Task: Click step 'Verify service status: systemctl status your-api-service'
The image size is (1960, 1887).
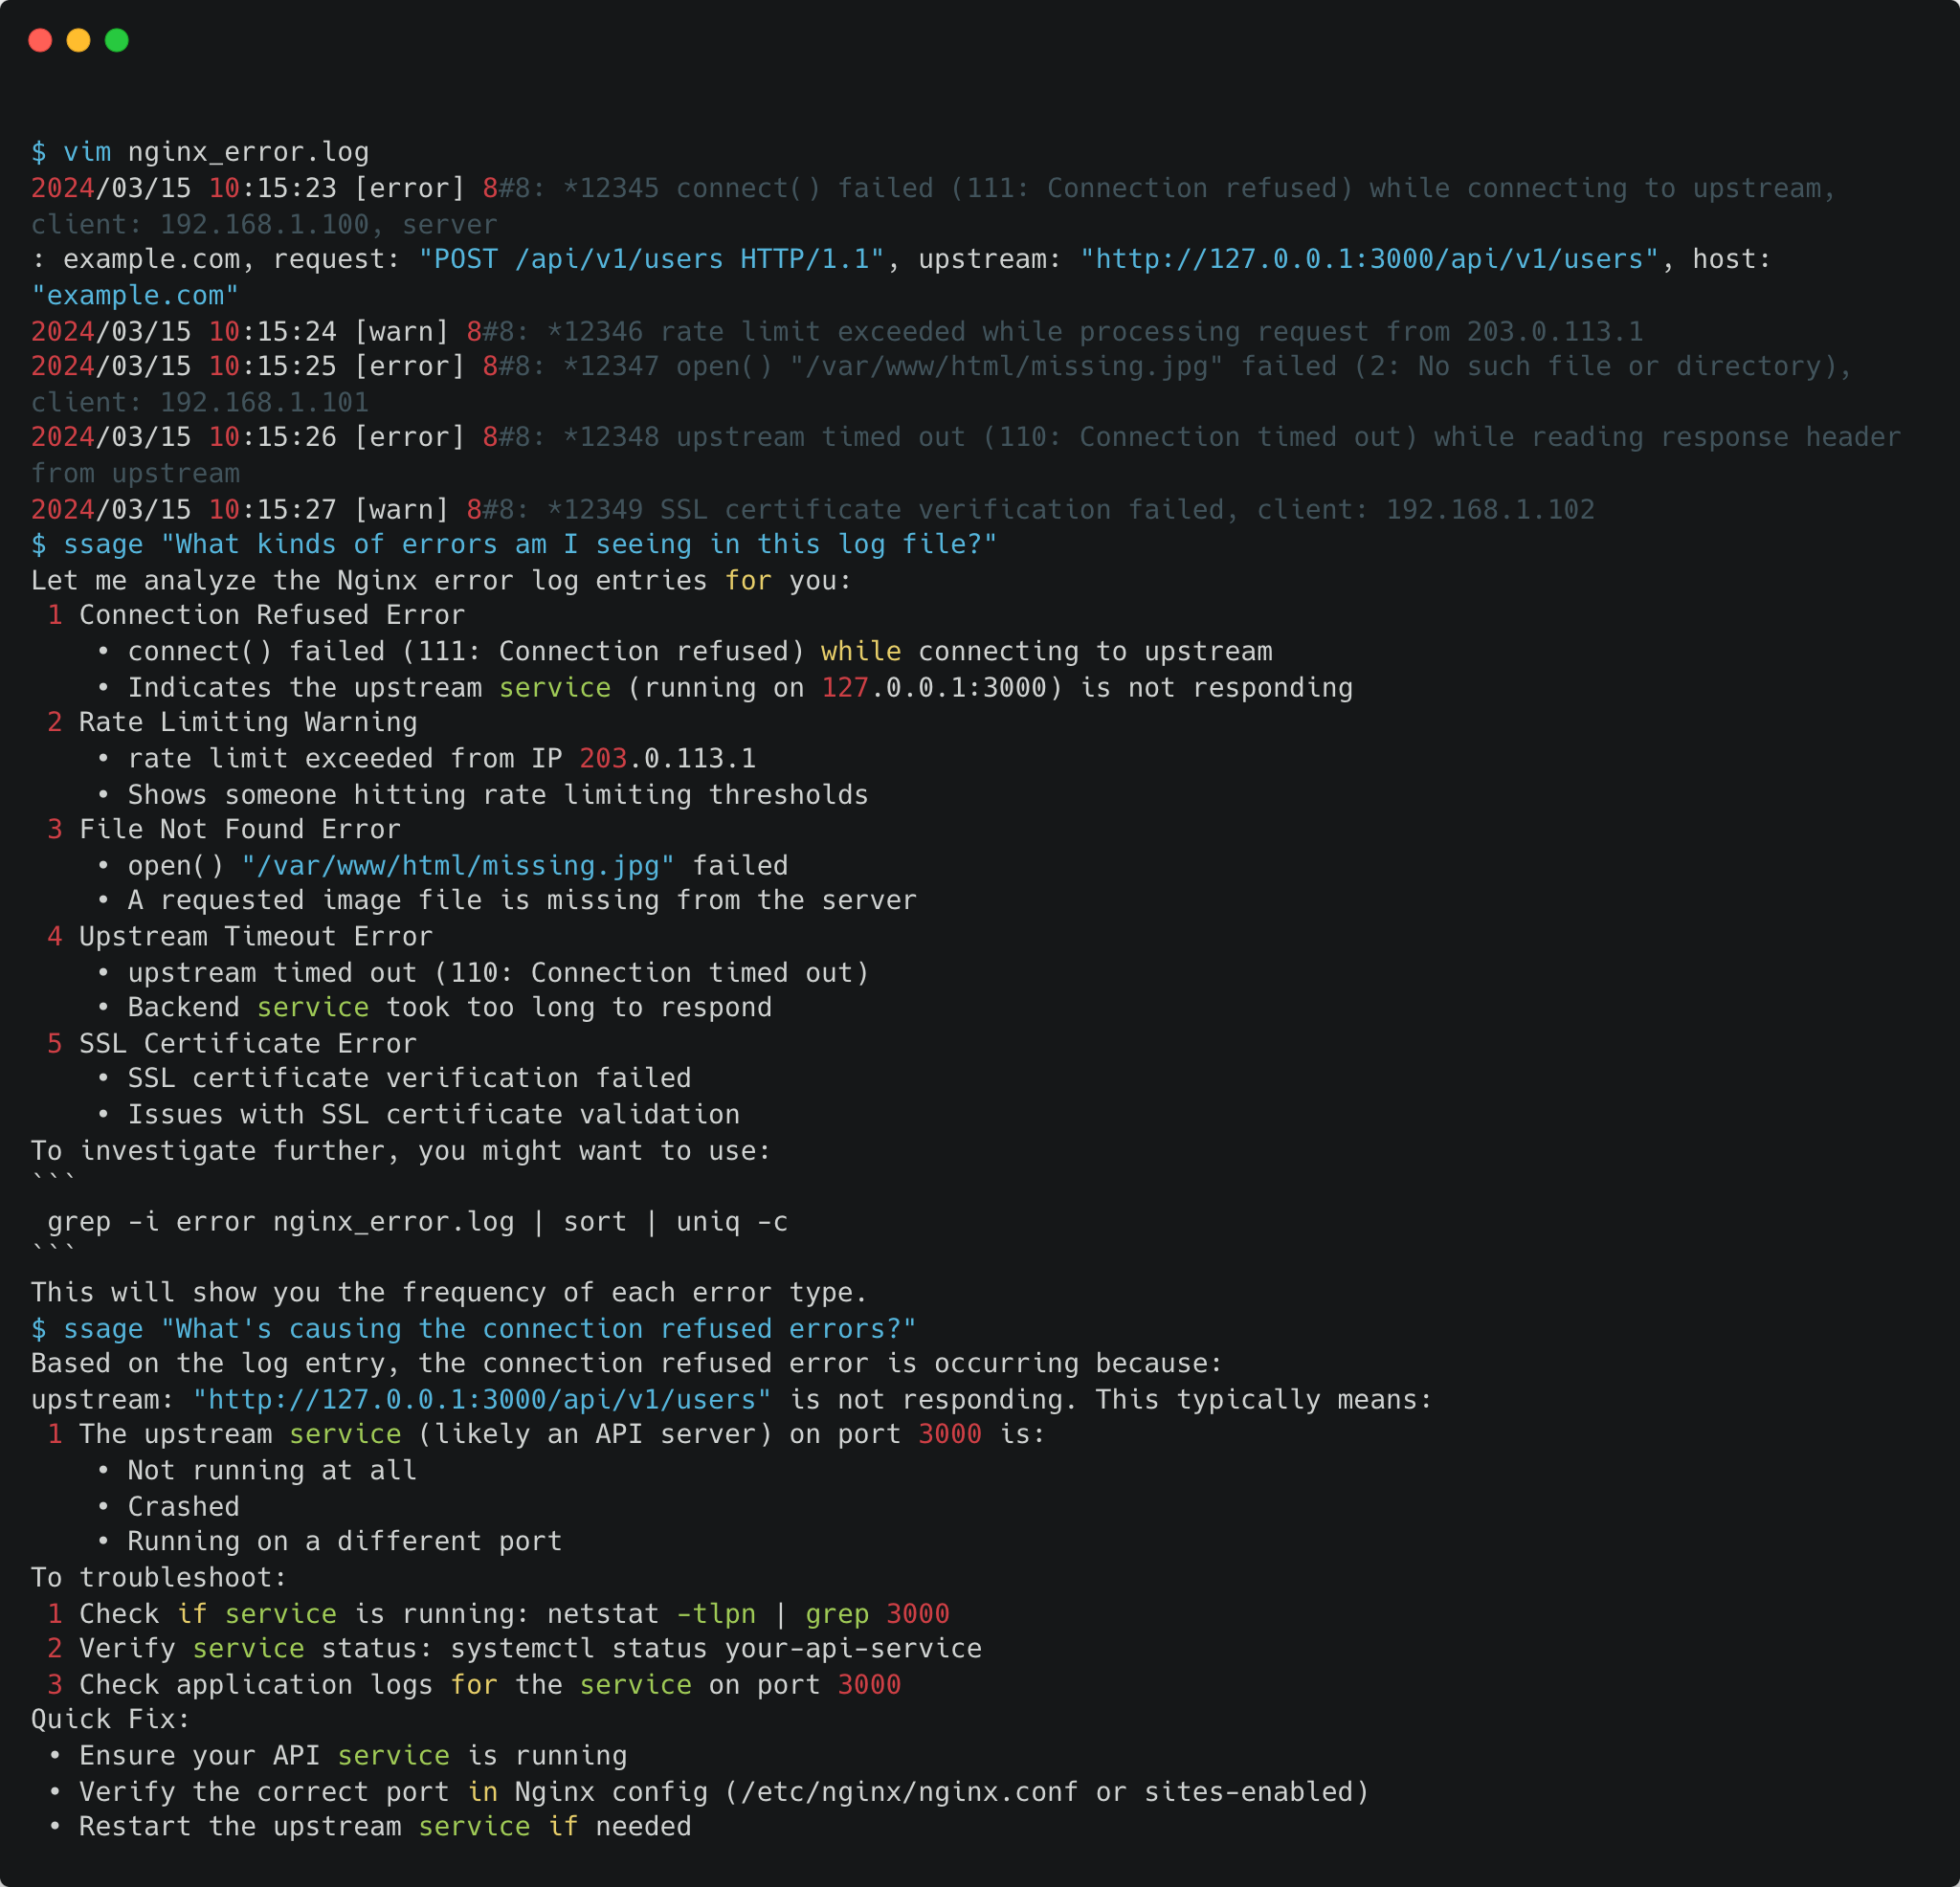Action: [514, 1648]
